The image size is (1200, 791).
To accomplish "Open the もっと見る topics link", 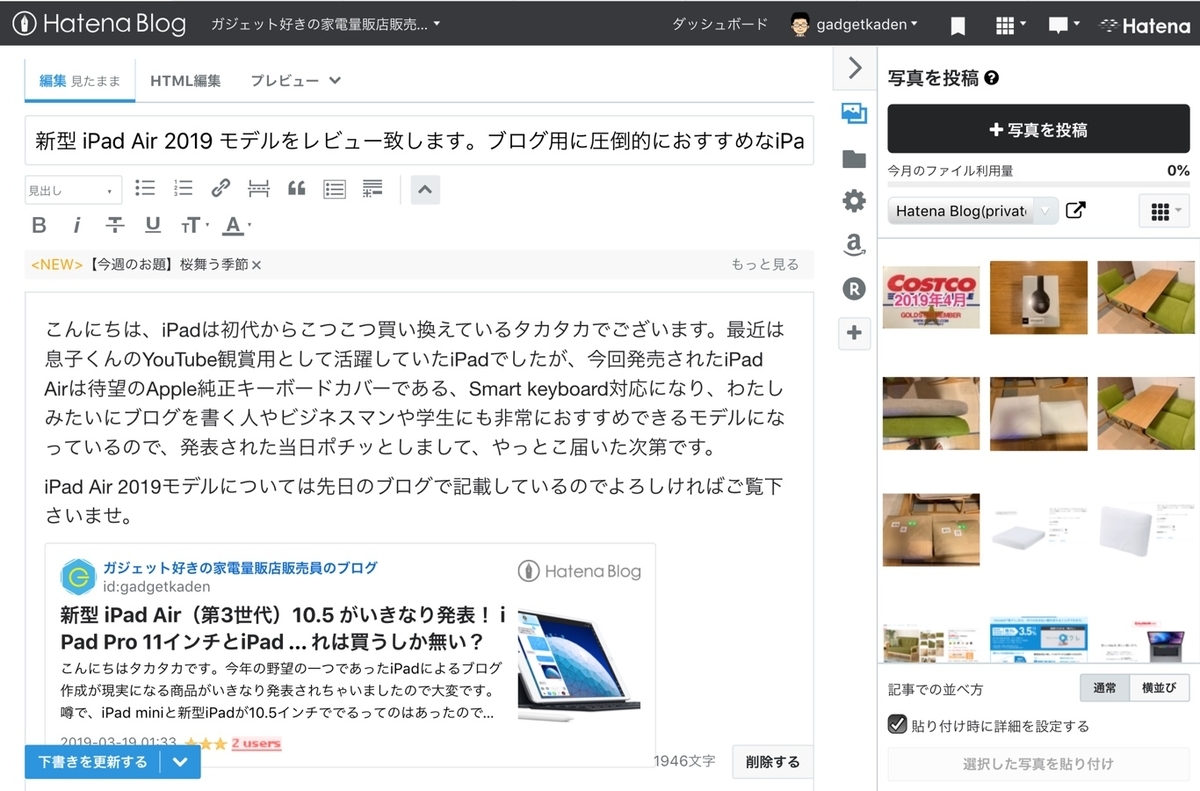I will click(765, 265).
